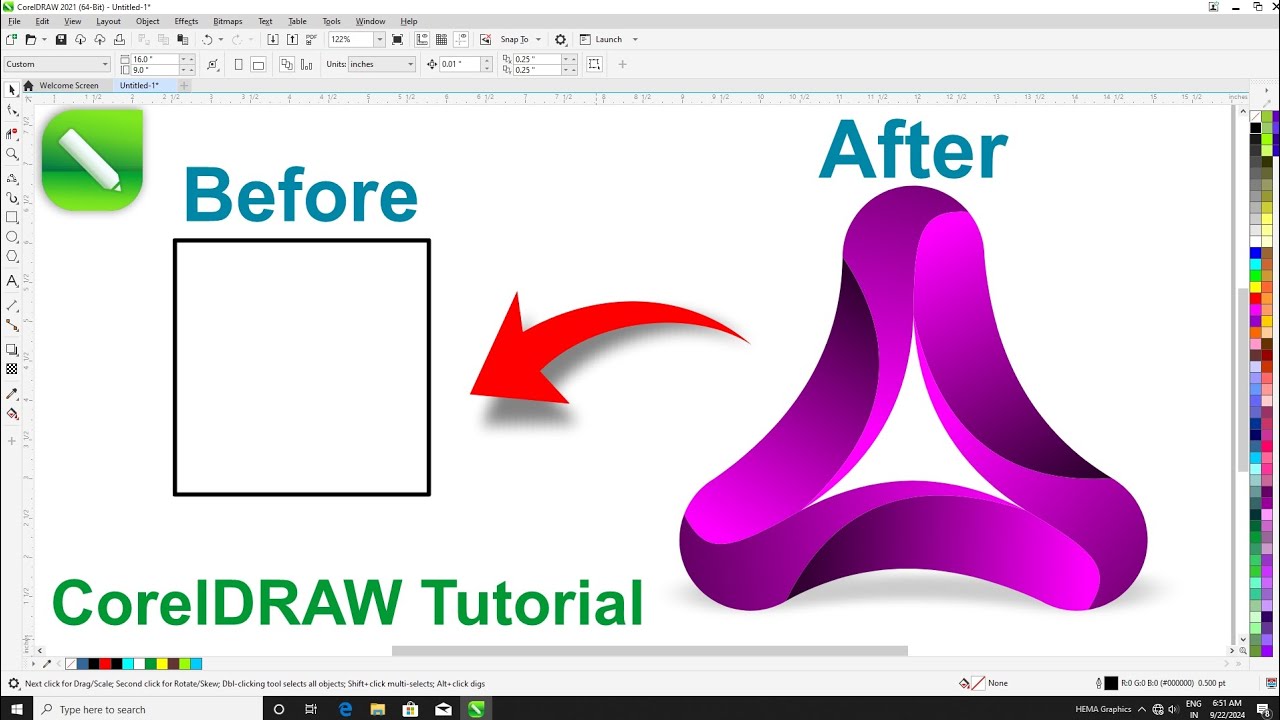The height and width of the screenshot is (720, 1280).
Task: Select the Transparency tool
Action: (x=12, y=369)
